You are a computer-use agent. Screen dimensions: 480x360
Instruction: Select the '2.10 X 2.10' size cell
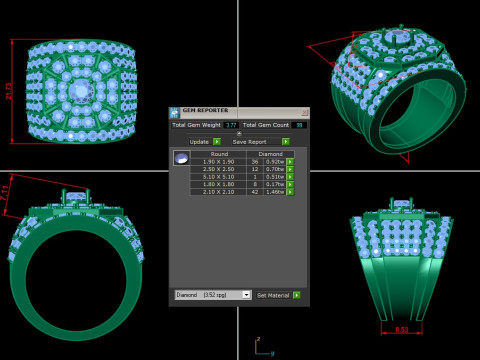click(218, 192)
